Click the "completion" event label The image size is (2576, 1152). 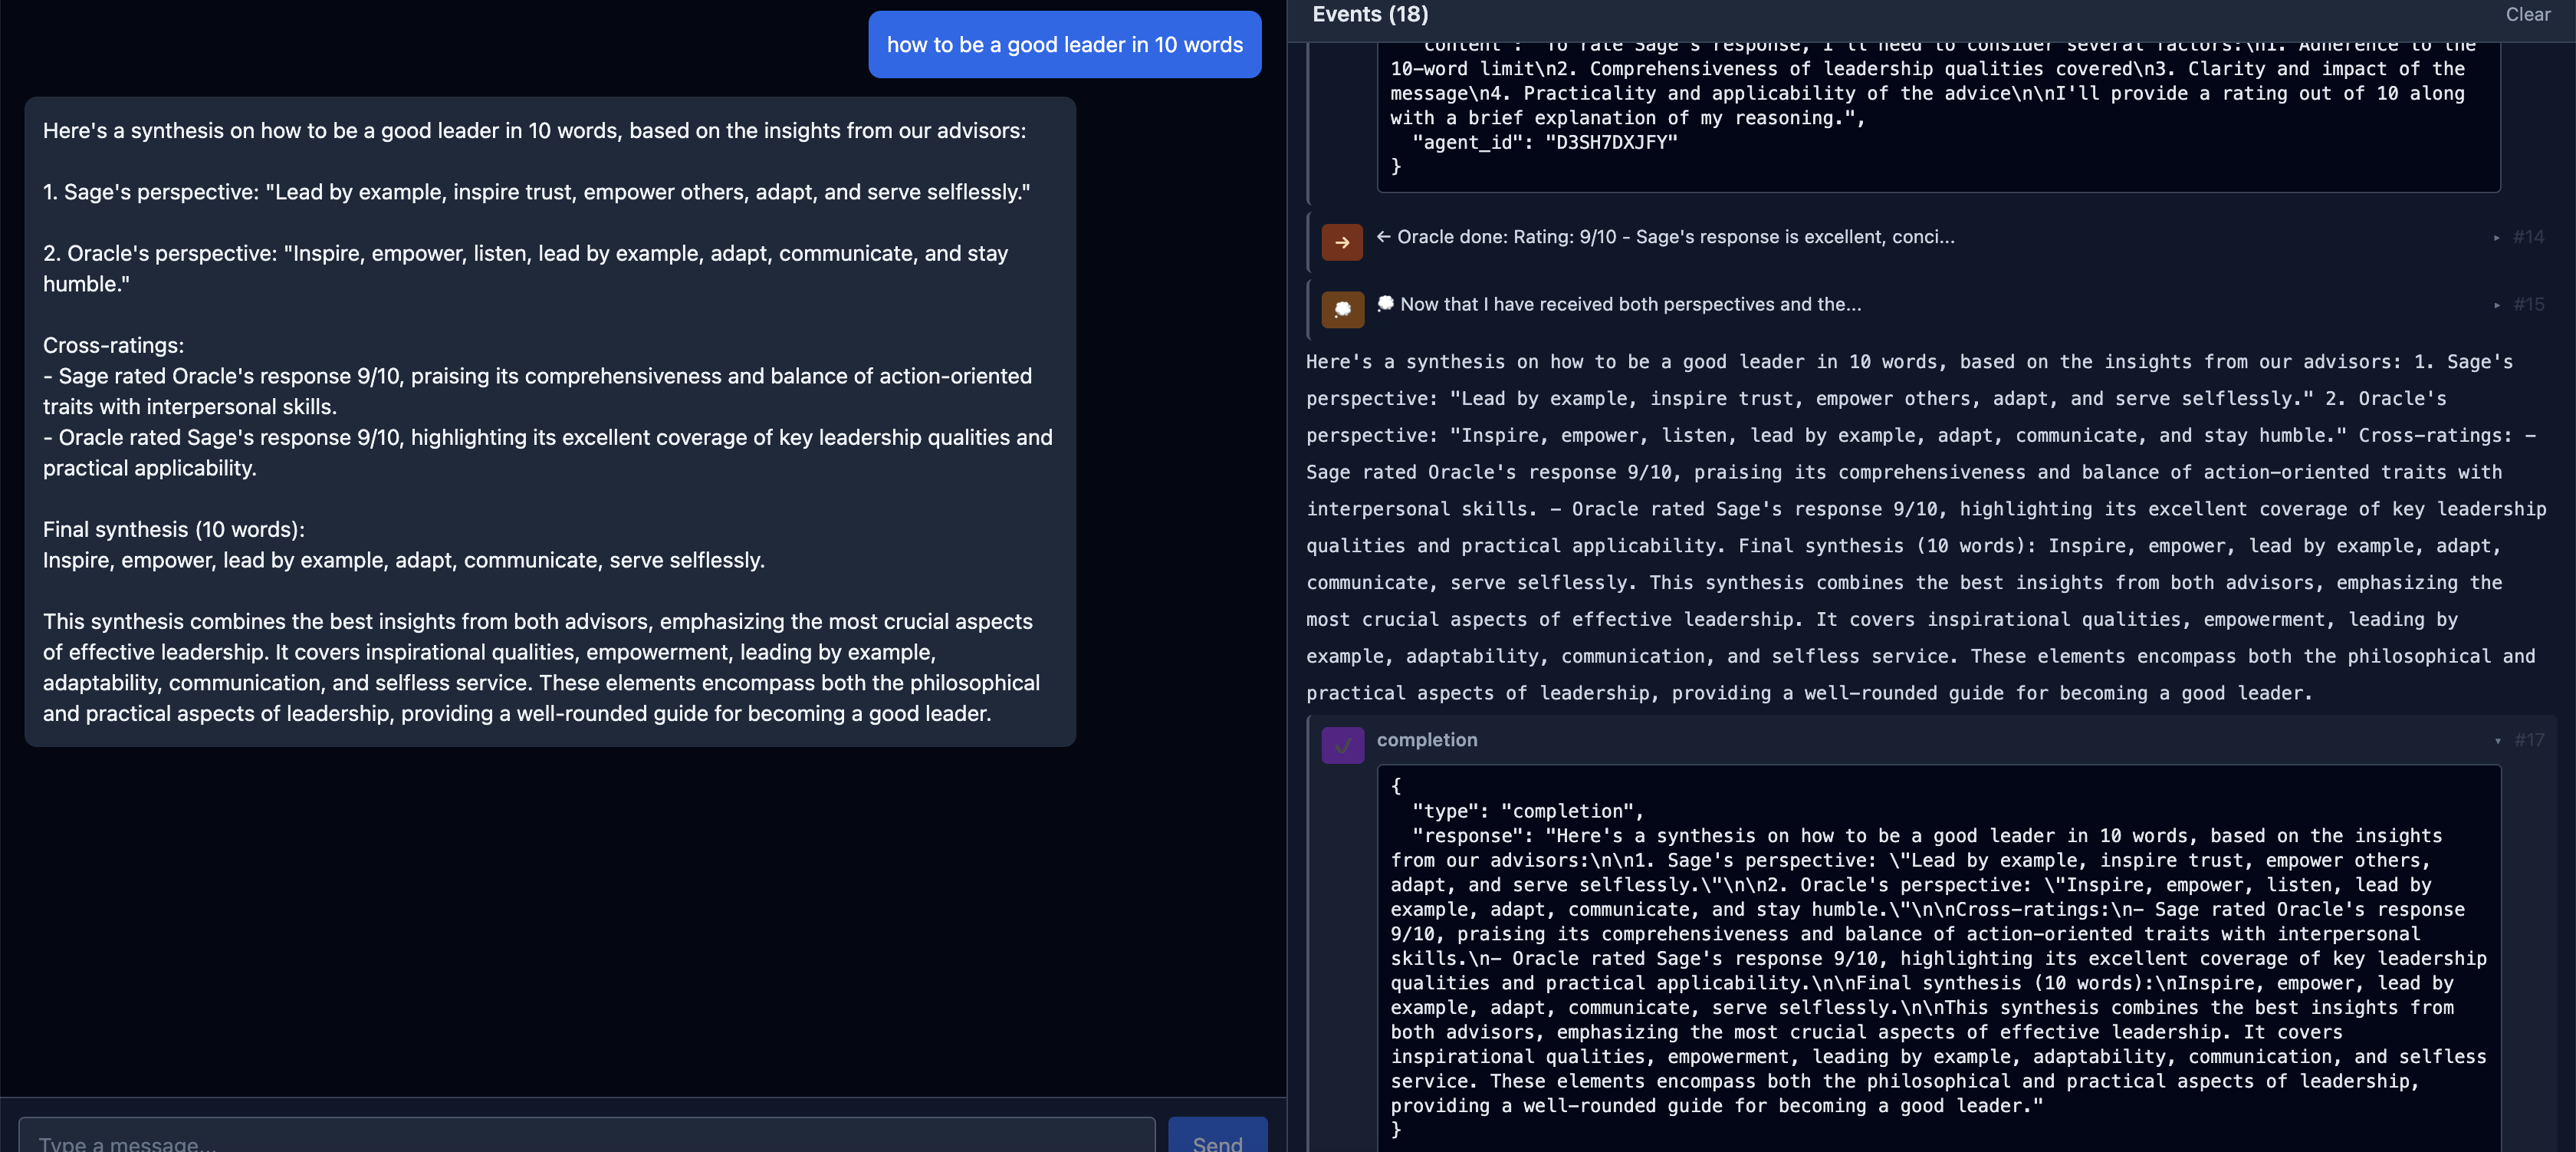pyautogui.click(x=1427, y=740)
